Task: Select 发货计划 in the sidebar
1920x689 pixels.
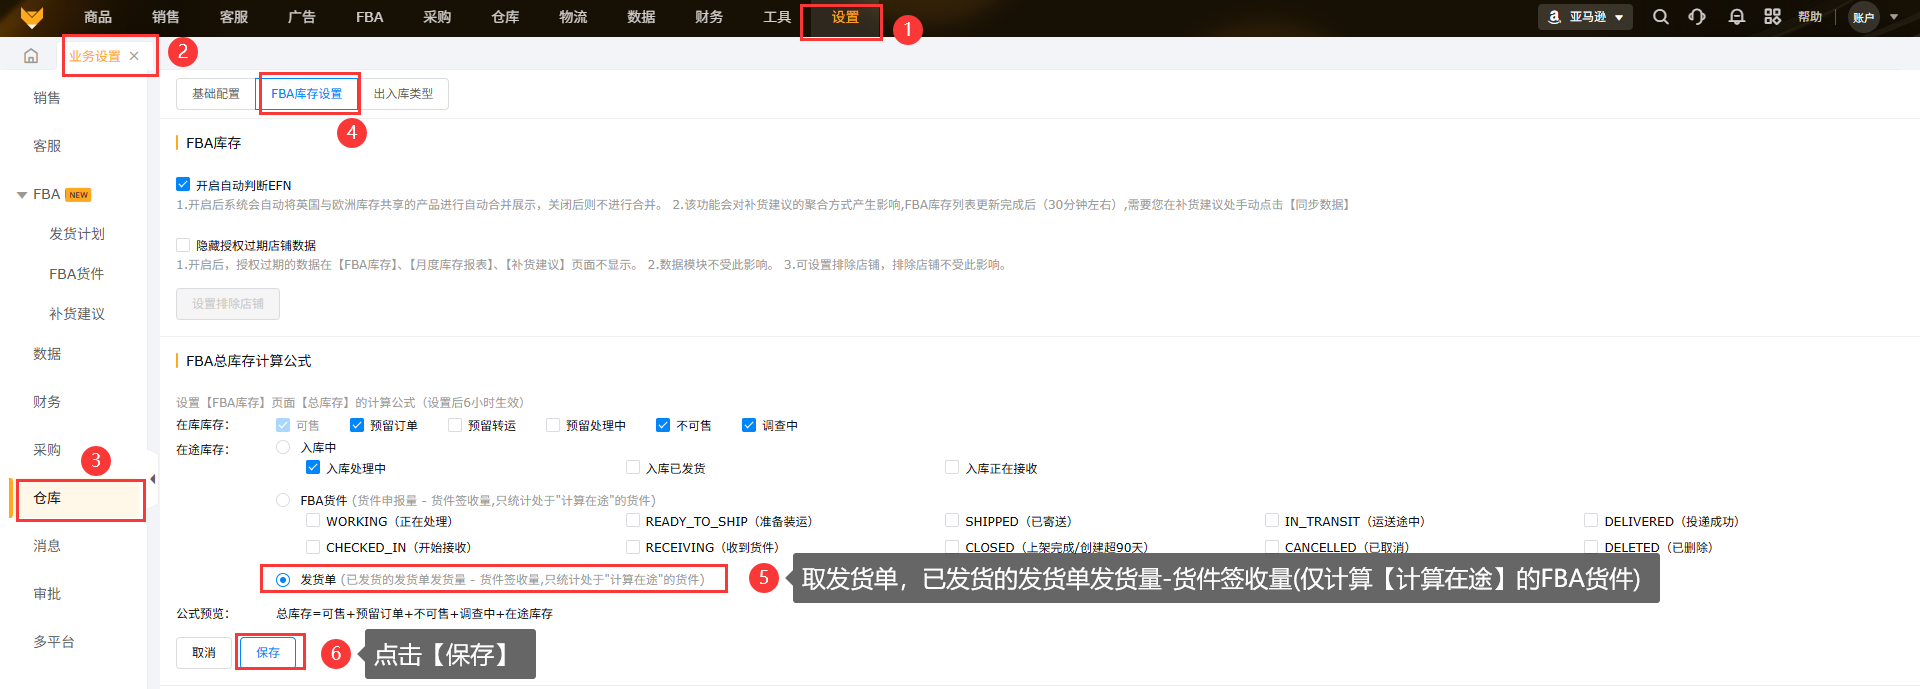Action: [x=77, y=234]
